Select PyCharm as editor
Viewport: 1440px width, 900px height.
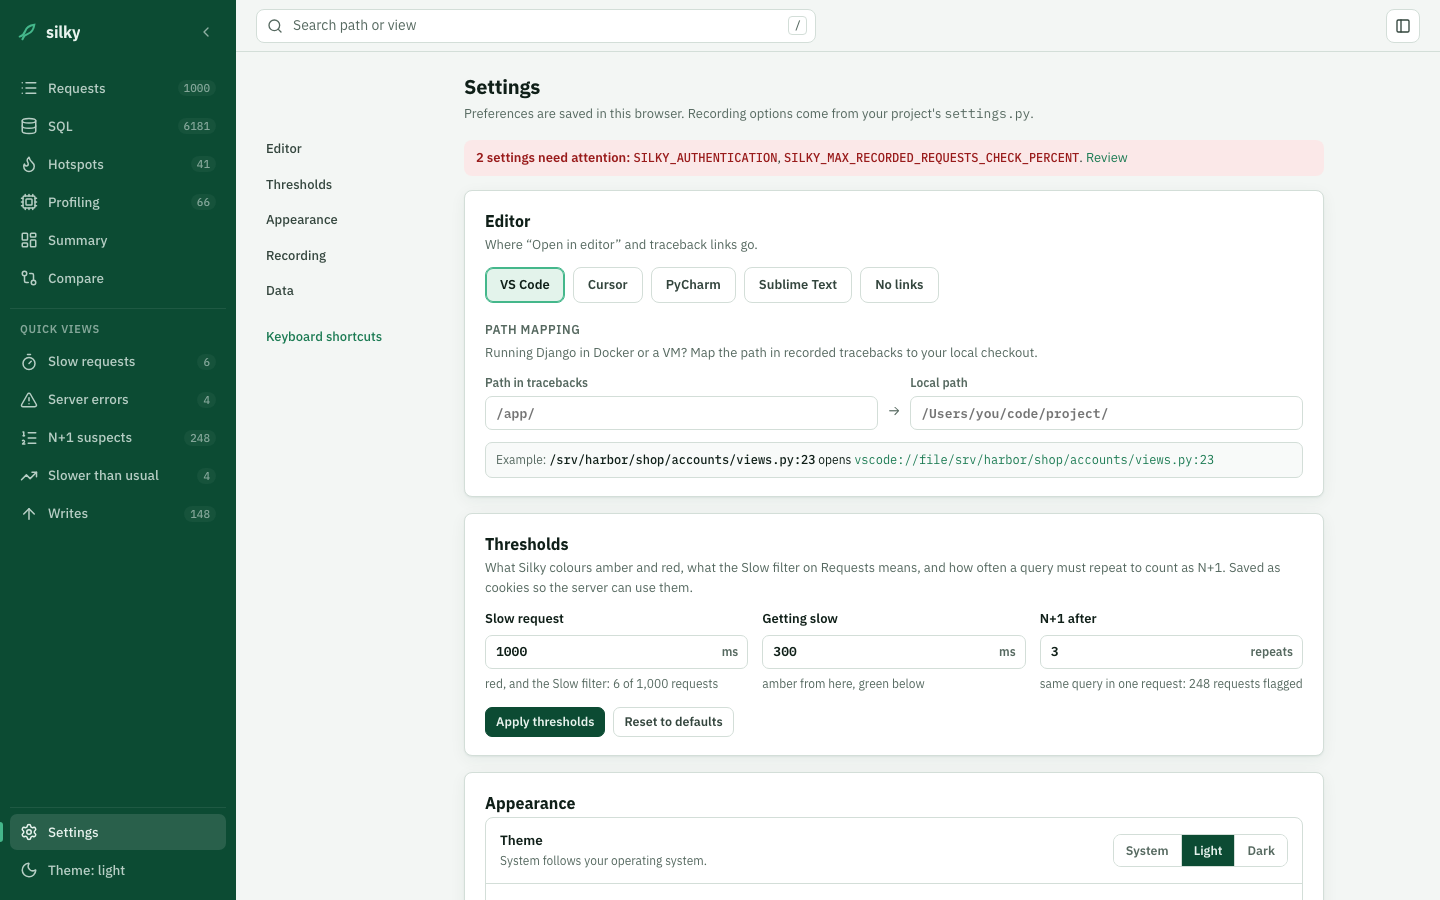click(x=693, y=285)
